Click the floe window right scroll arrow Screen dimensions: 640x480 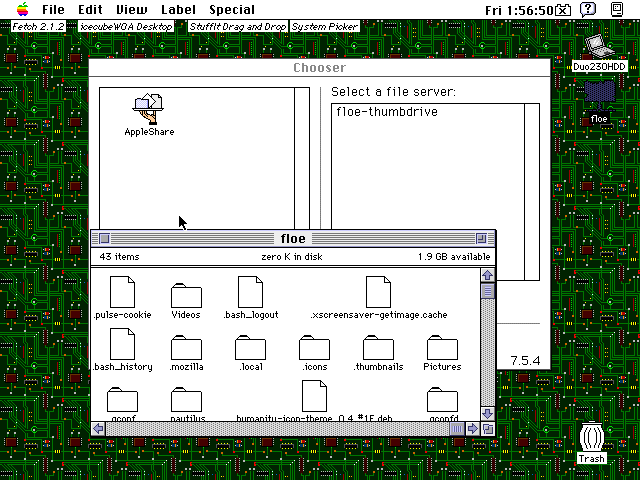[x=473, y=429]
